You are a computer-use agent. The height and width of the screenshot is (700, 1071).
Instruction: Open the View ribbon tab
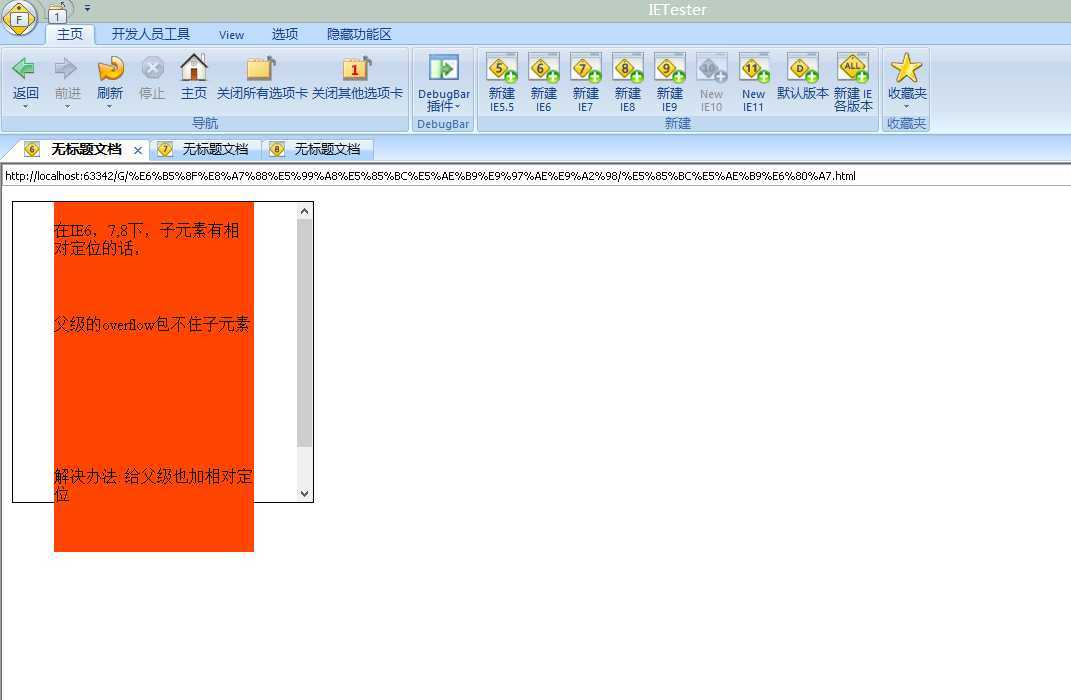232,34
